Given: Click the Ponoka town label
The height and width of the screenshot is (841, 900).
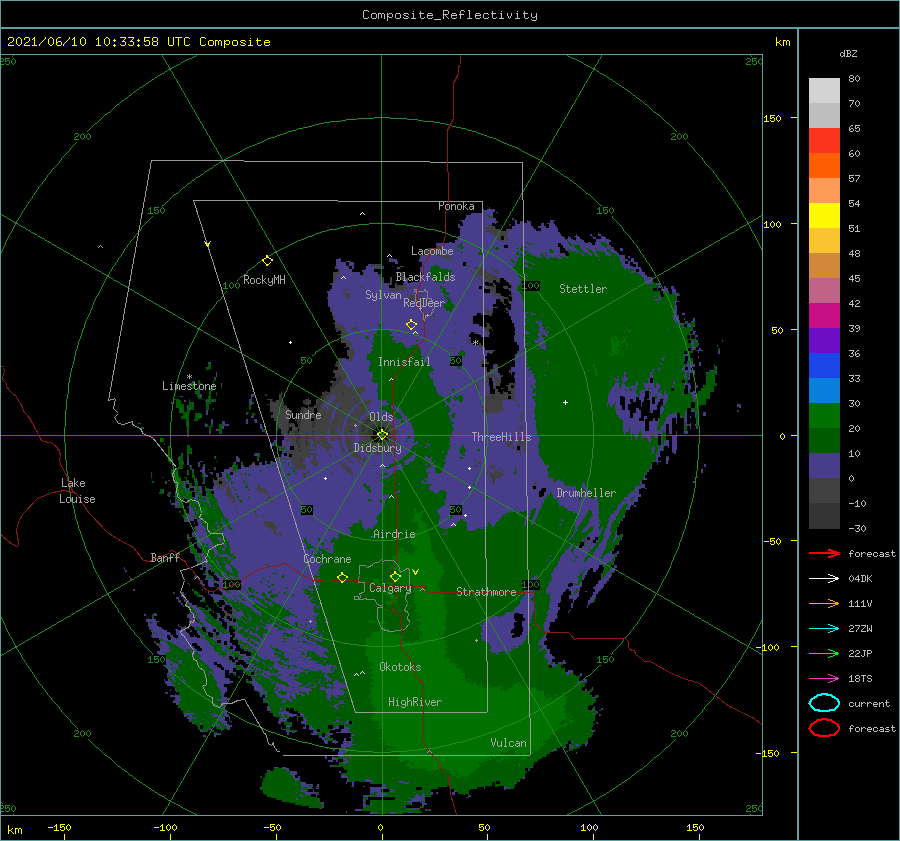Looking at the screenshot, I should (x=456, y=207).
